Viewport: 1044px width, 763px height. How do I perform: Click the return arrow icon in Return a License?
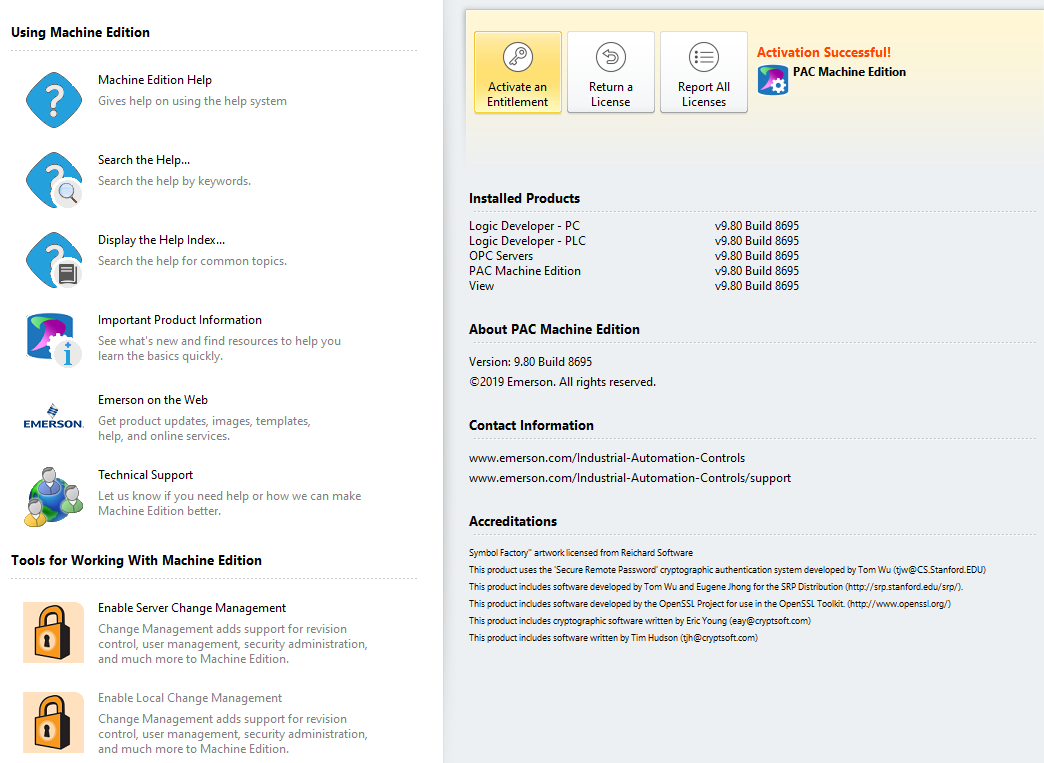point(611,57)
